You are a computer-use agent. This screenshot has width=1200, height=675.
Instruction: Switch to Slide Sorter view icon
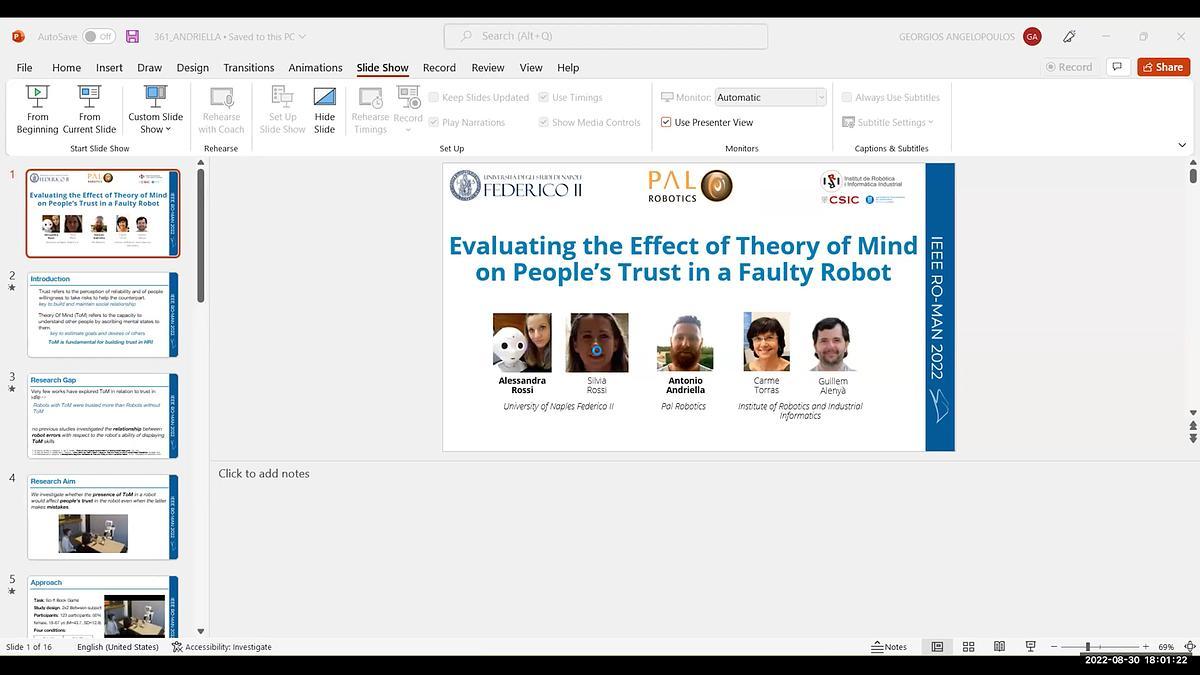(968, 647)
